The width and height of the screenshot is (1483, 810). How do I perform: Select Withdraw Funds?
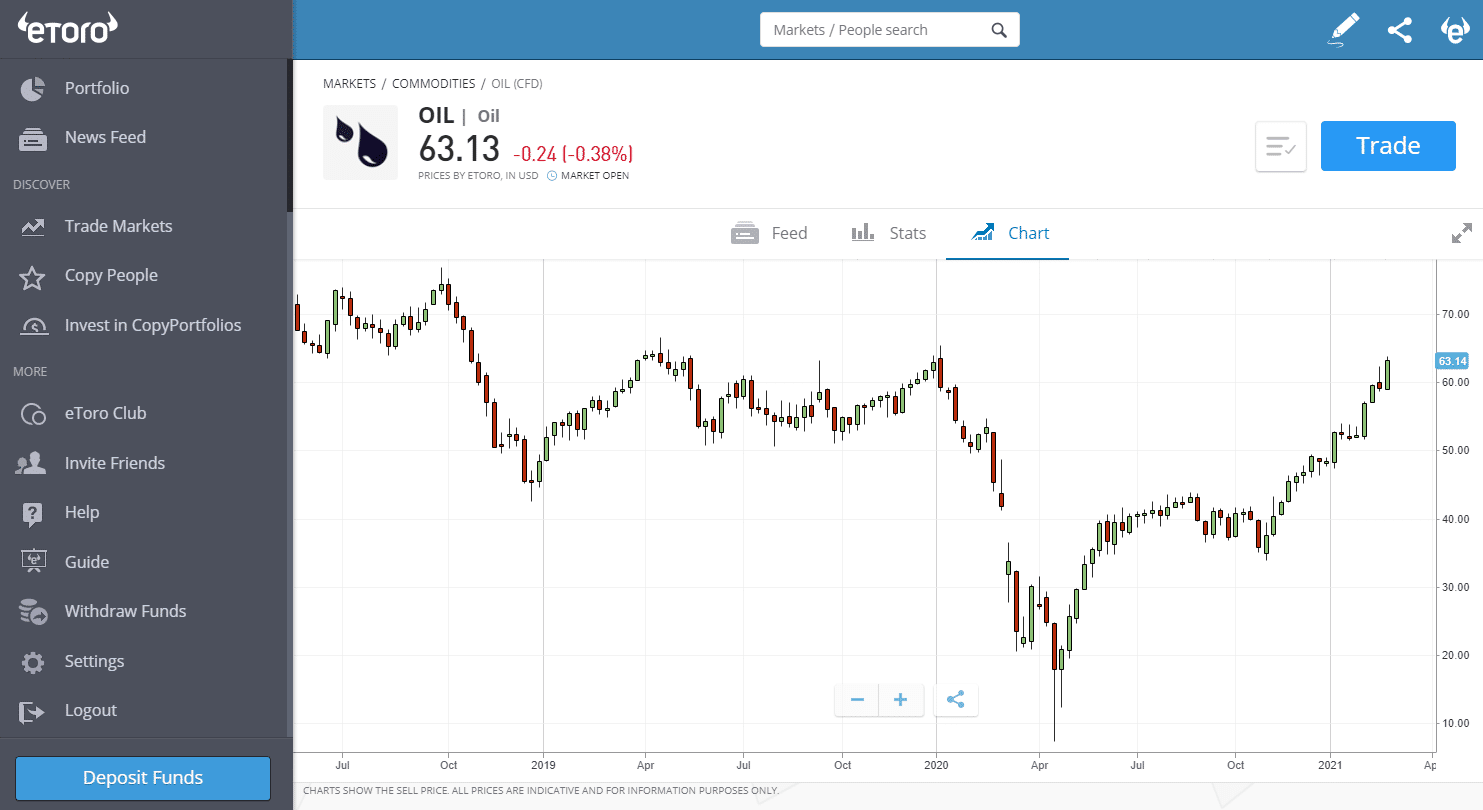coord(126,611)
